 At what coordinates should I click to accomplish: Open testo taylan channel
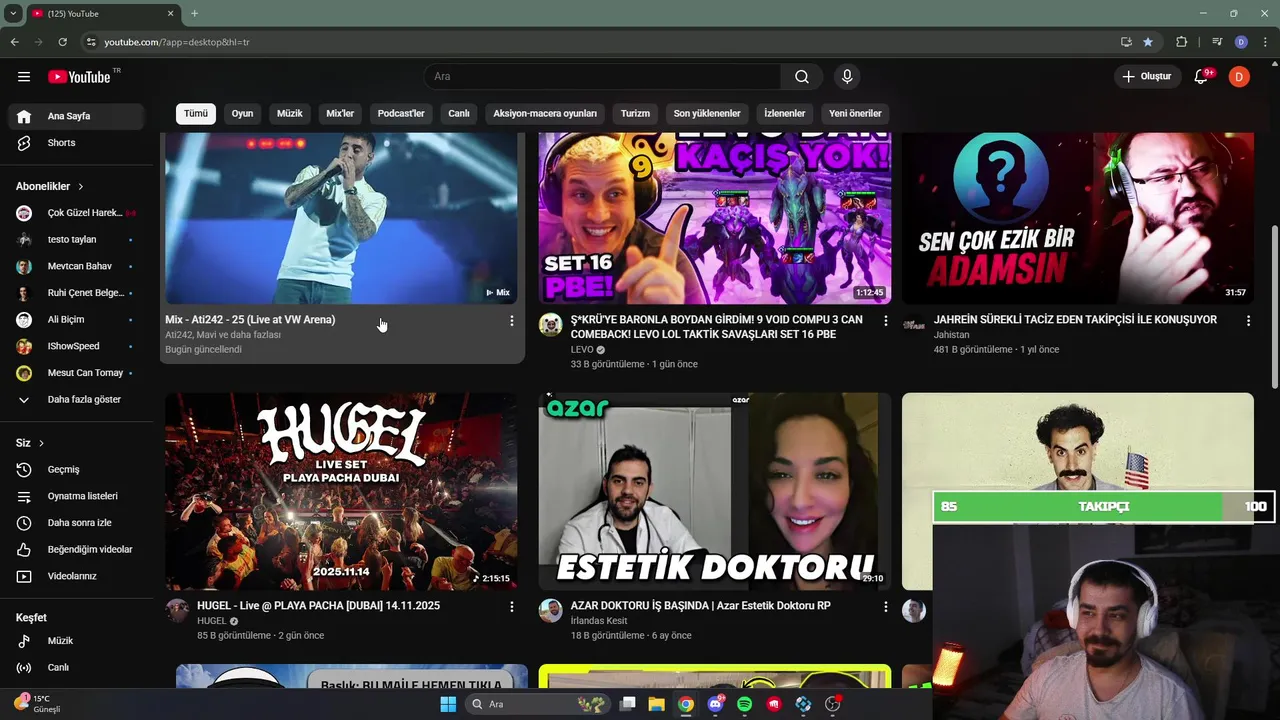pos(76,240)
